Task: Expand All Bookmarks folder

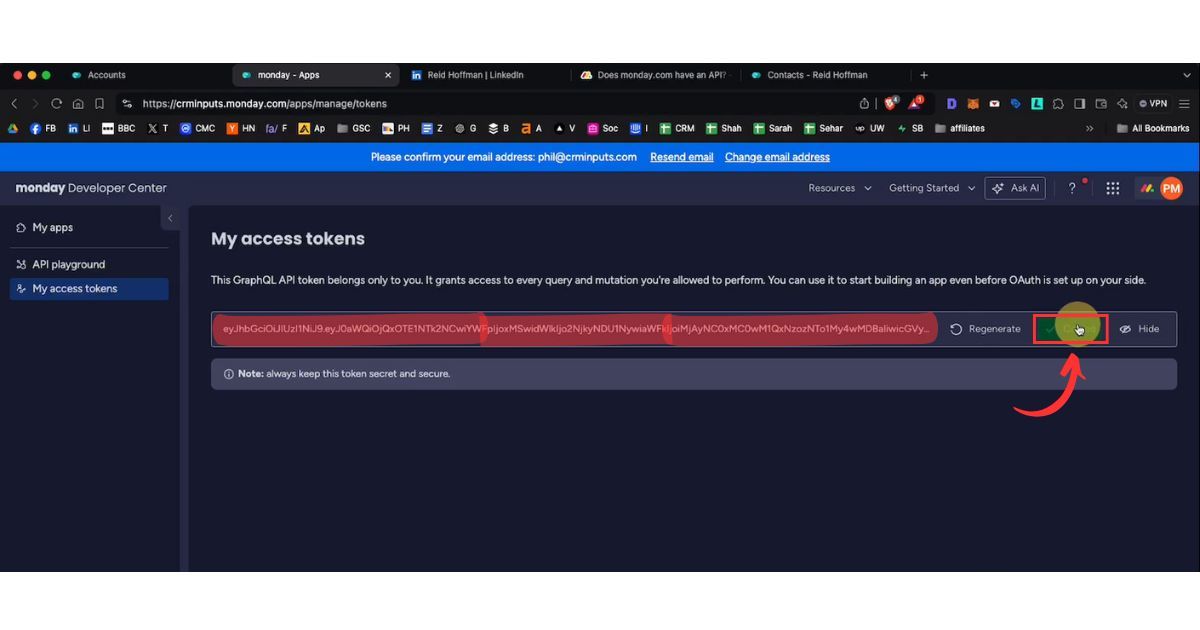Action: [x=1153, y=128]
